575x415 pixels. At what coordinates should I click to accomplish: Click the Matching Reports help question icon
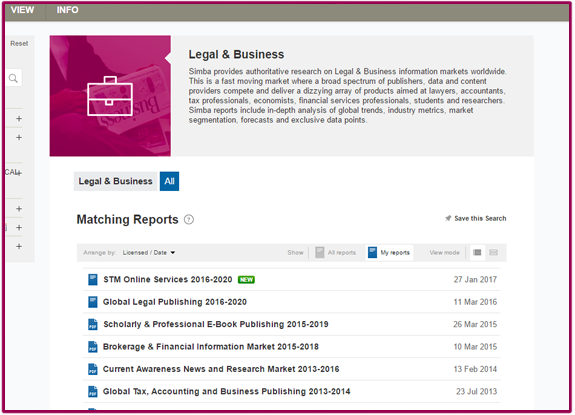click(x=189, y=220)
